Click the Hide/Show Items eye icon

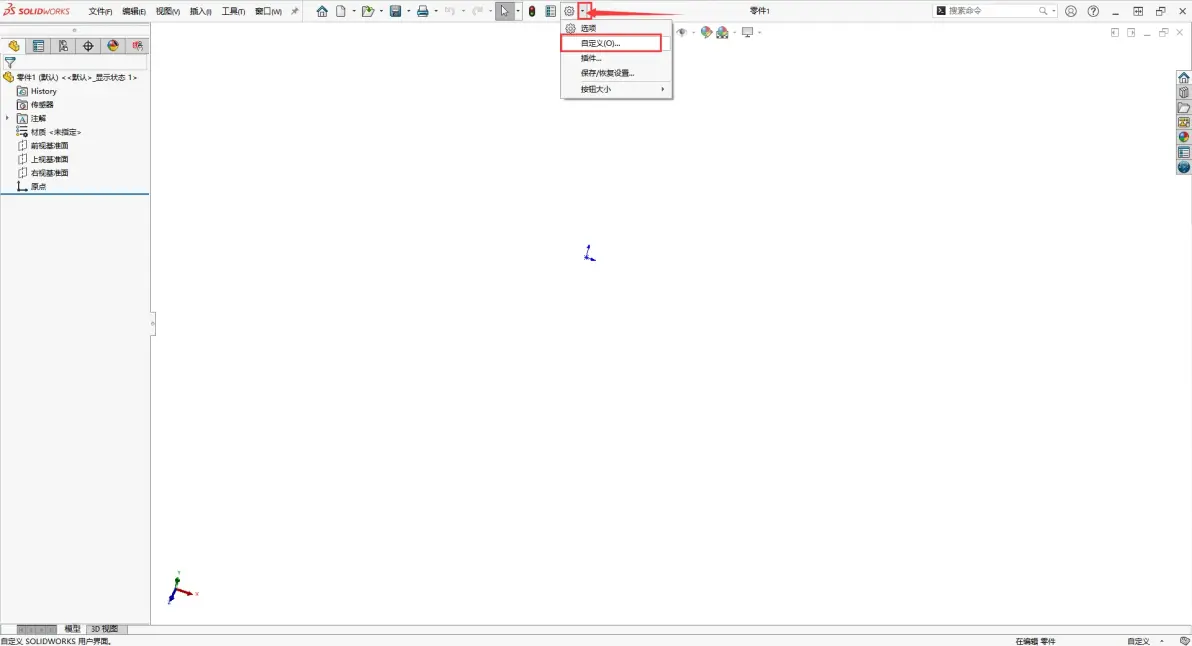[x=682, y=33]
